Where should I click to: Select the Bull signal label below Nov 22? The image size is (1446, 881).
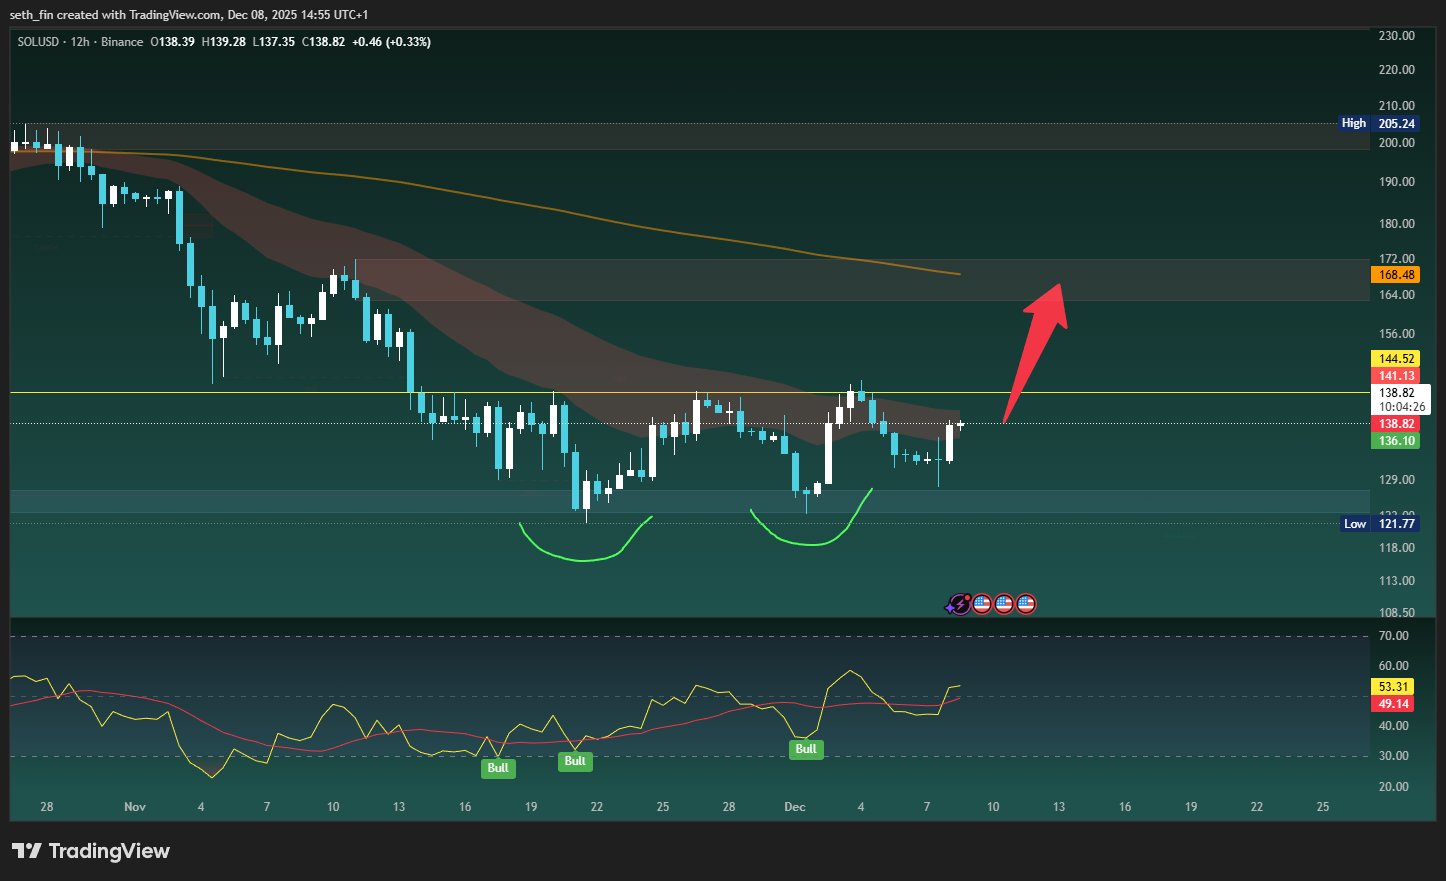tap(575, 761)
